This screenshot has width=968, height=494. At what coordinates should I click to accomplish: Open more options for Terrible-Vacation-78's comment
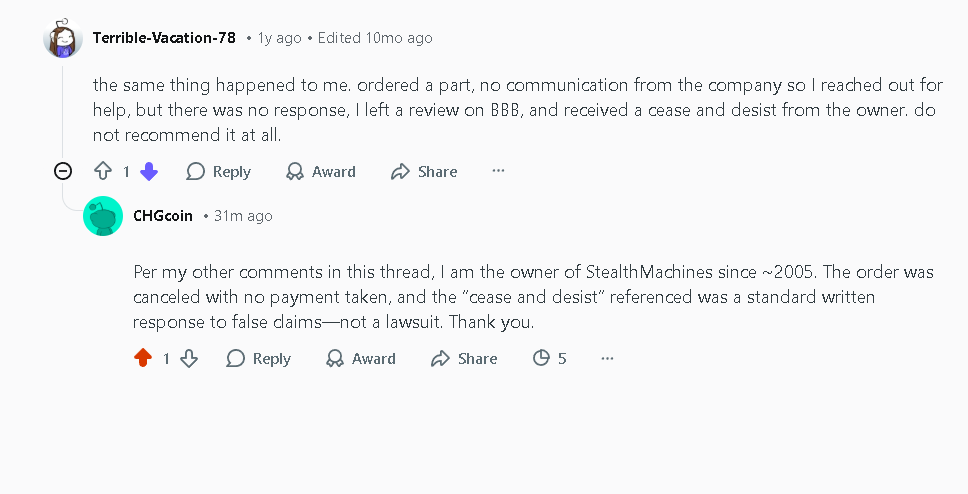click(x=499, y=172)
